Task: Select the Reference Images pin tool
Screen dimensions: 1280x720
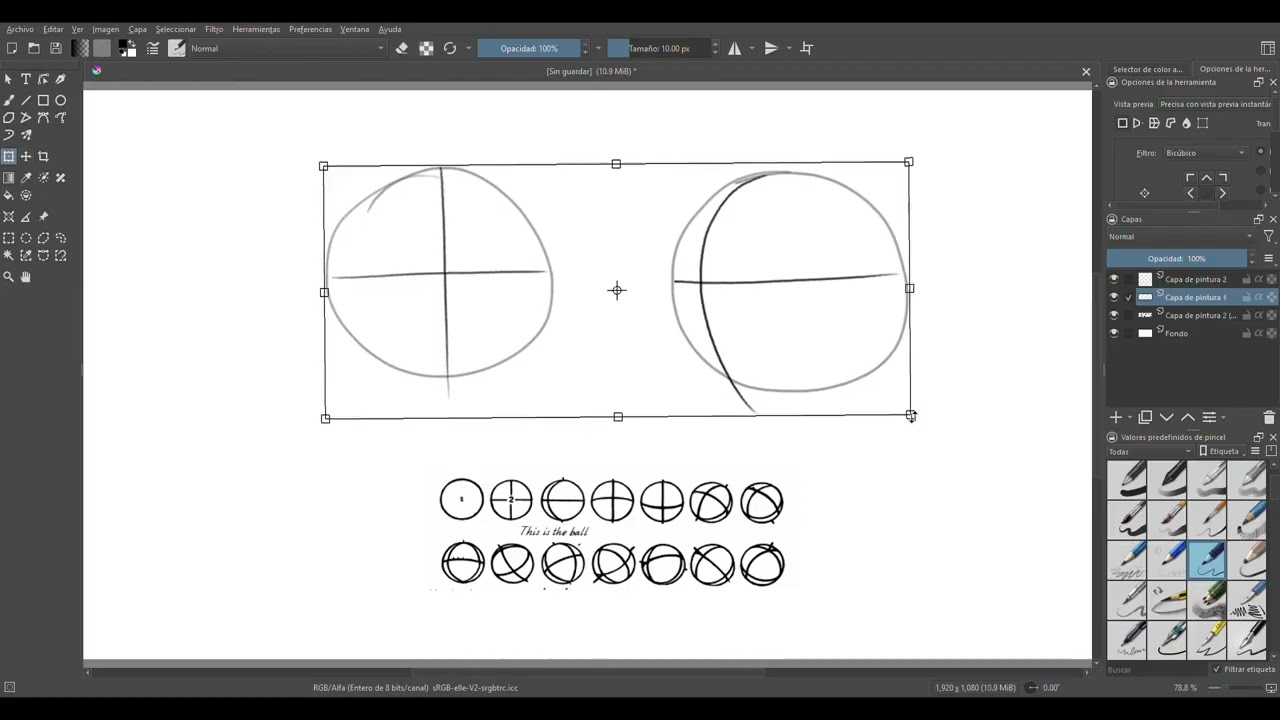Action: [43, 217]
